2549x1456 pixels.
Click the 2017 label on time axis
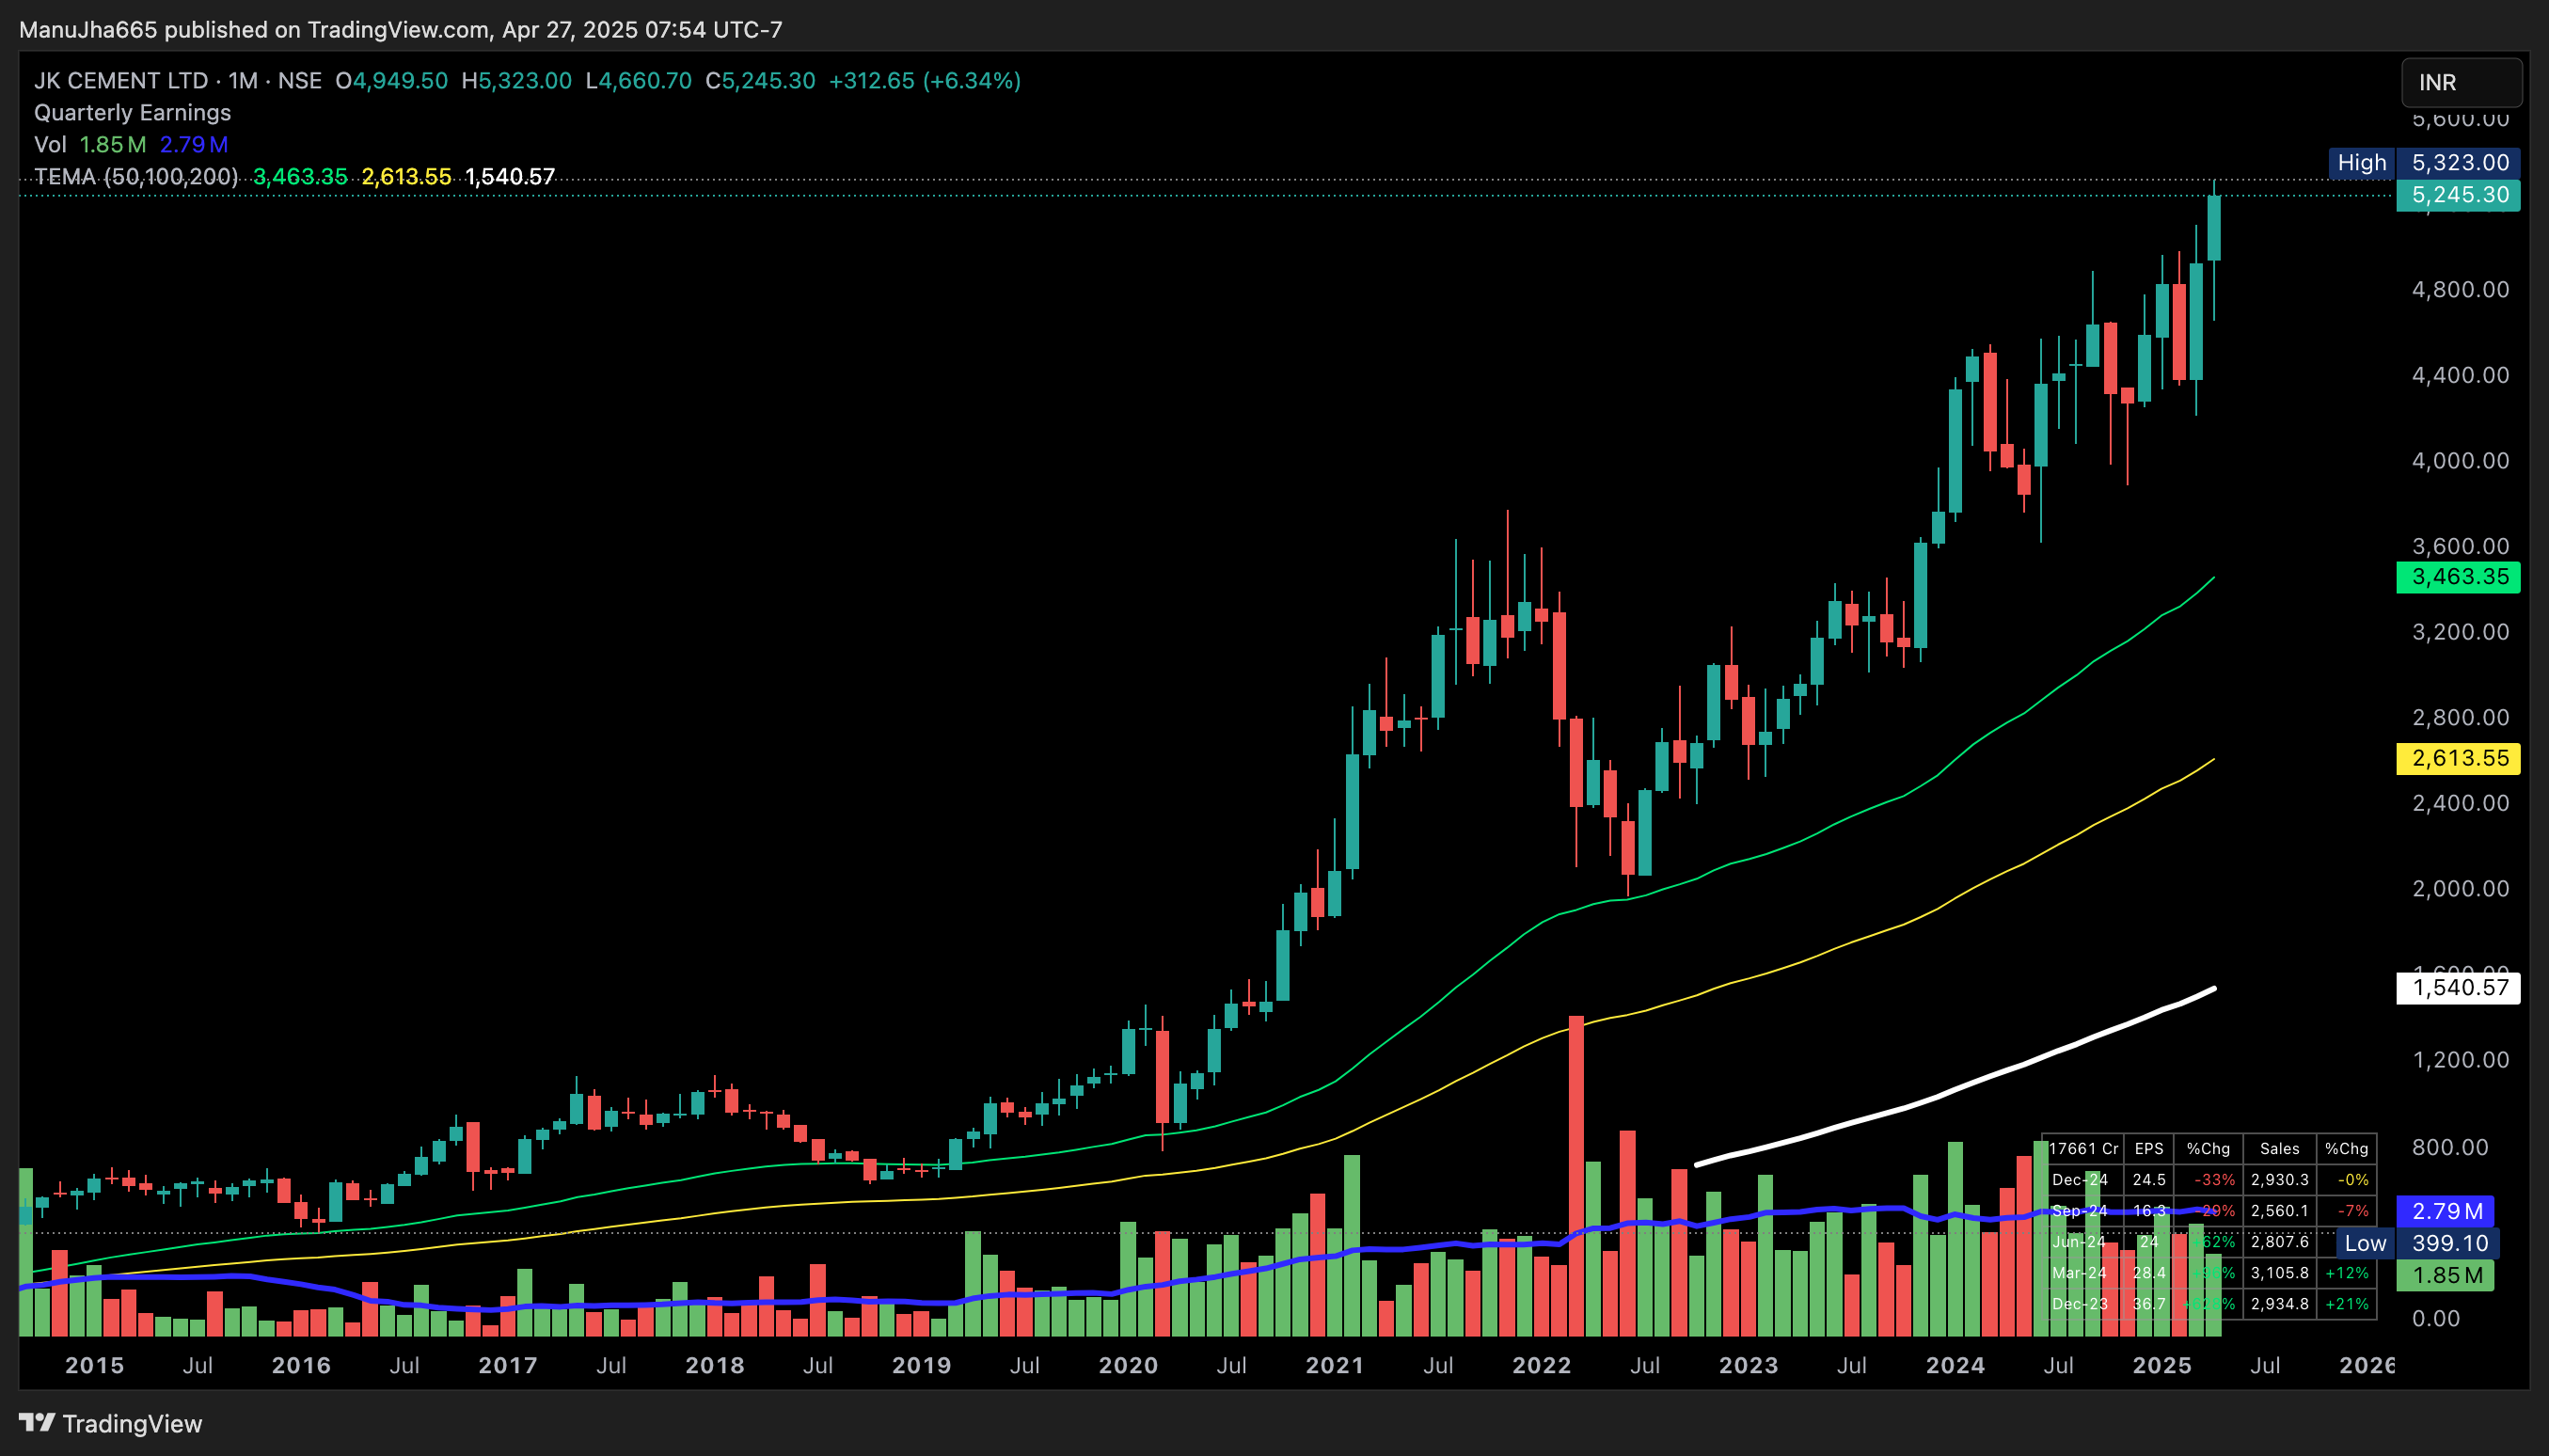[508, 1366]
